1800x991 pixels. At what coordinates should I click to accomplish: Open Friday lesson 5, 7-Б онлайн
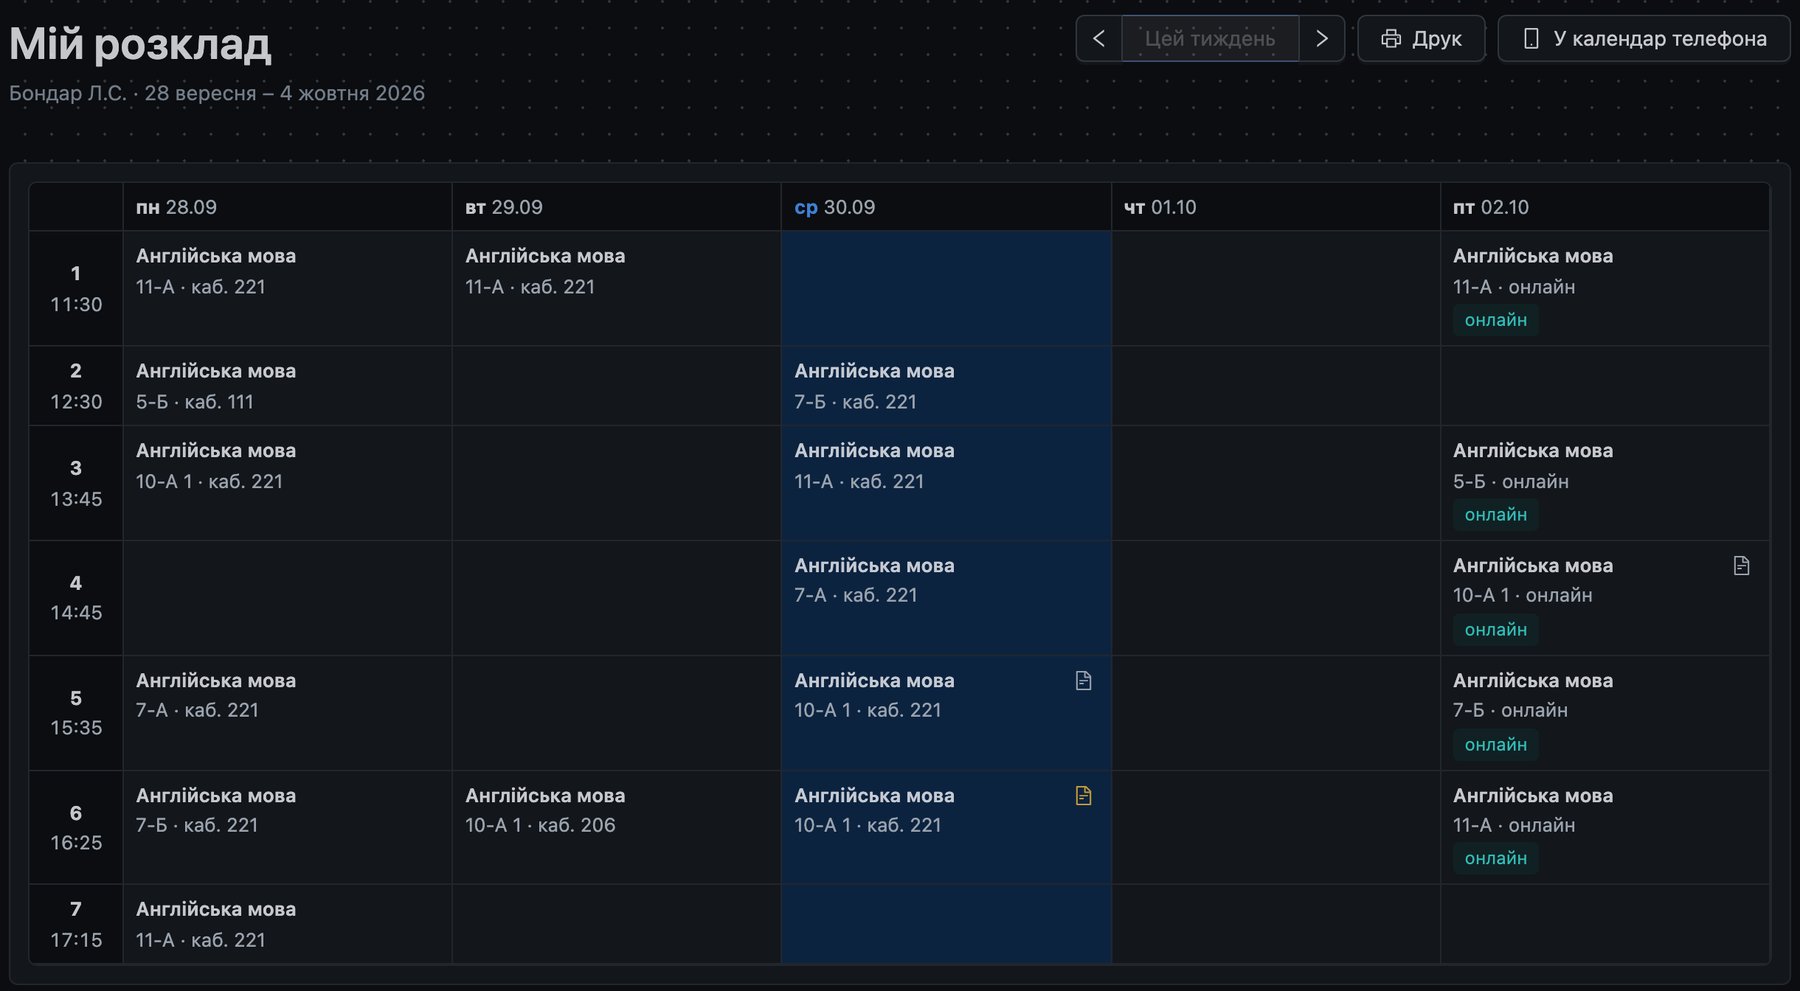(x=1604, y=713)
